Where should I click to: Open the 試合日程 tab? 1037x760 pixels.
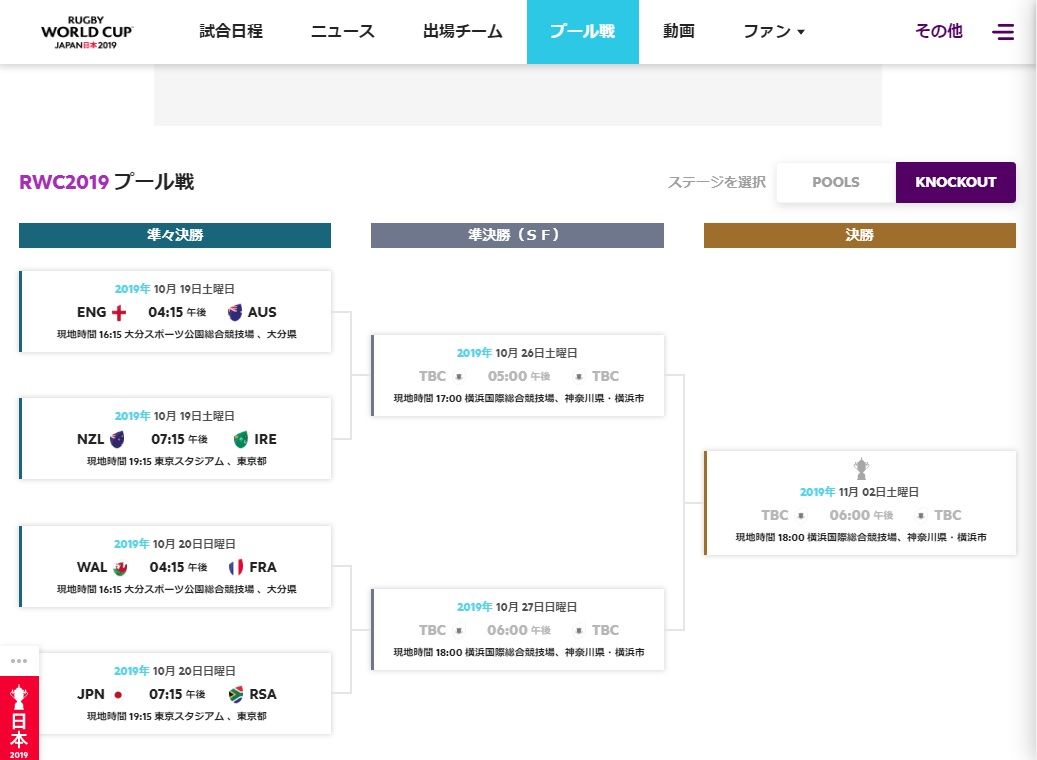pos(231,32)
